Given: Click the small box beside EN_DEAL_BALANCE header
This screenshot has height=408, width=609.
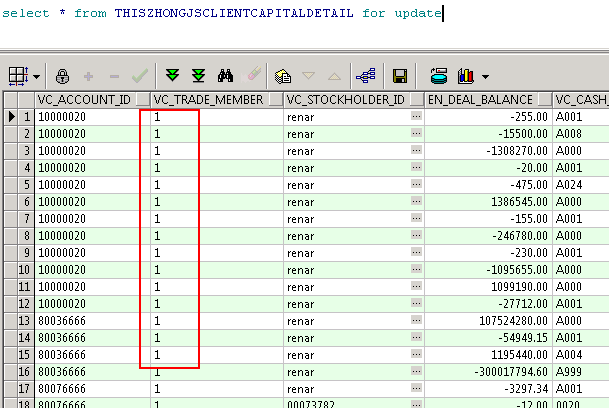Looking at the screenshot, I should [x=545, y=100].
